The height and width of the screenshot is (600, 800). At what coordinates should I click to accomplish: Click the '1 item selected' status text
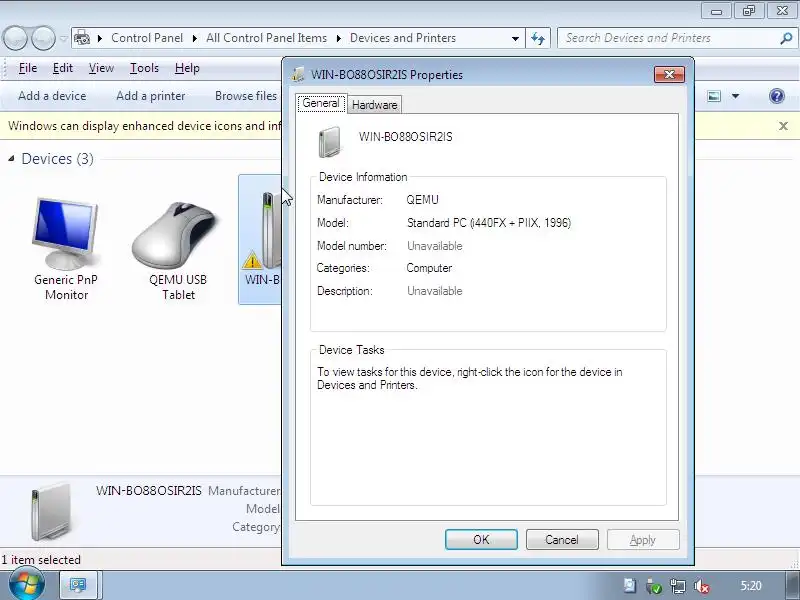pos(41,560)
